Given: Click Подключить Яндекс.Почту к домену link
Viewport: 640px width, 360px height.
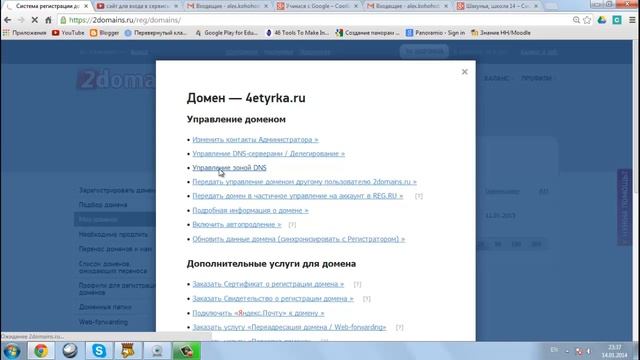Looking at the screenshot, I should [258, 313].
